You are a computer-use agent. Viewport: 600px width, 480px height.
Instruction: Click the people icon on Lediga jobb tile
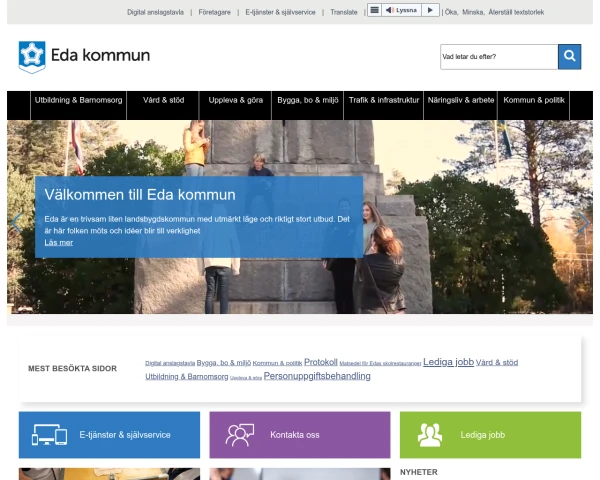pyautogui.click(x=430, y=435)
